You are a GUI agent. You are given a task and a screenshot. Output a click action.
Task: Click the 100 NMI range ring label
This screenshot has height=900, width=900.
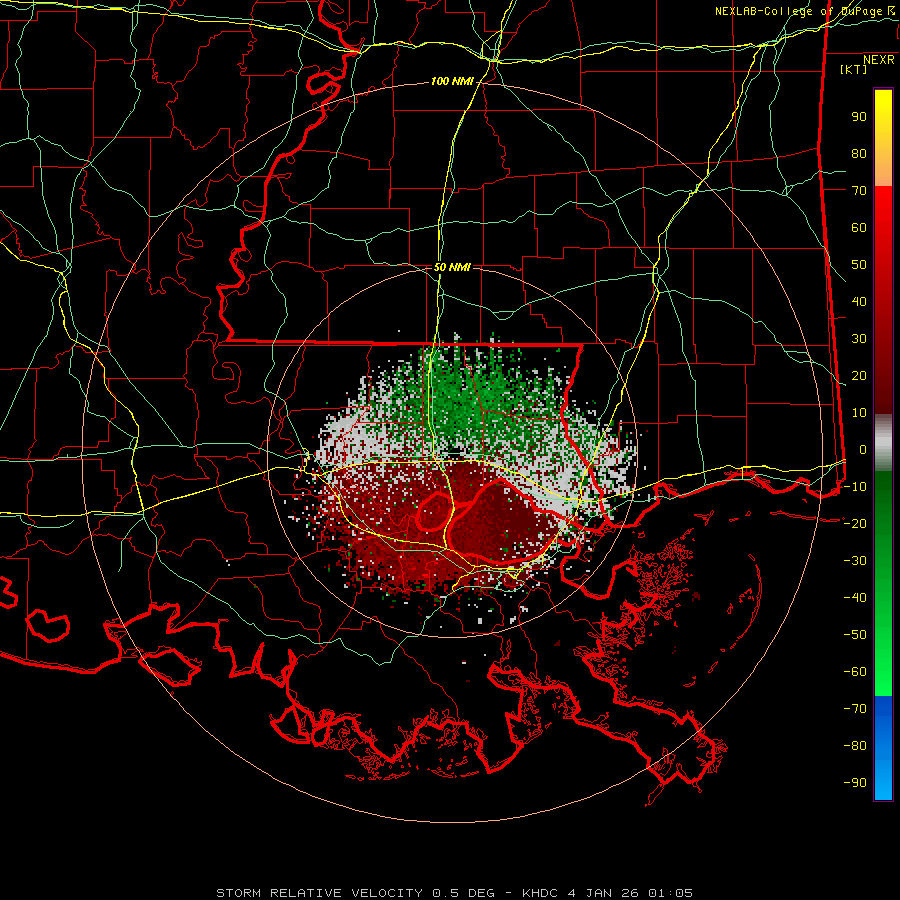[x=452, y=82]
